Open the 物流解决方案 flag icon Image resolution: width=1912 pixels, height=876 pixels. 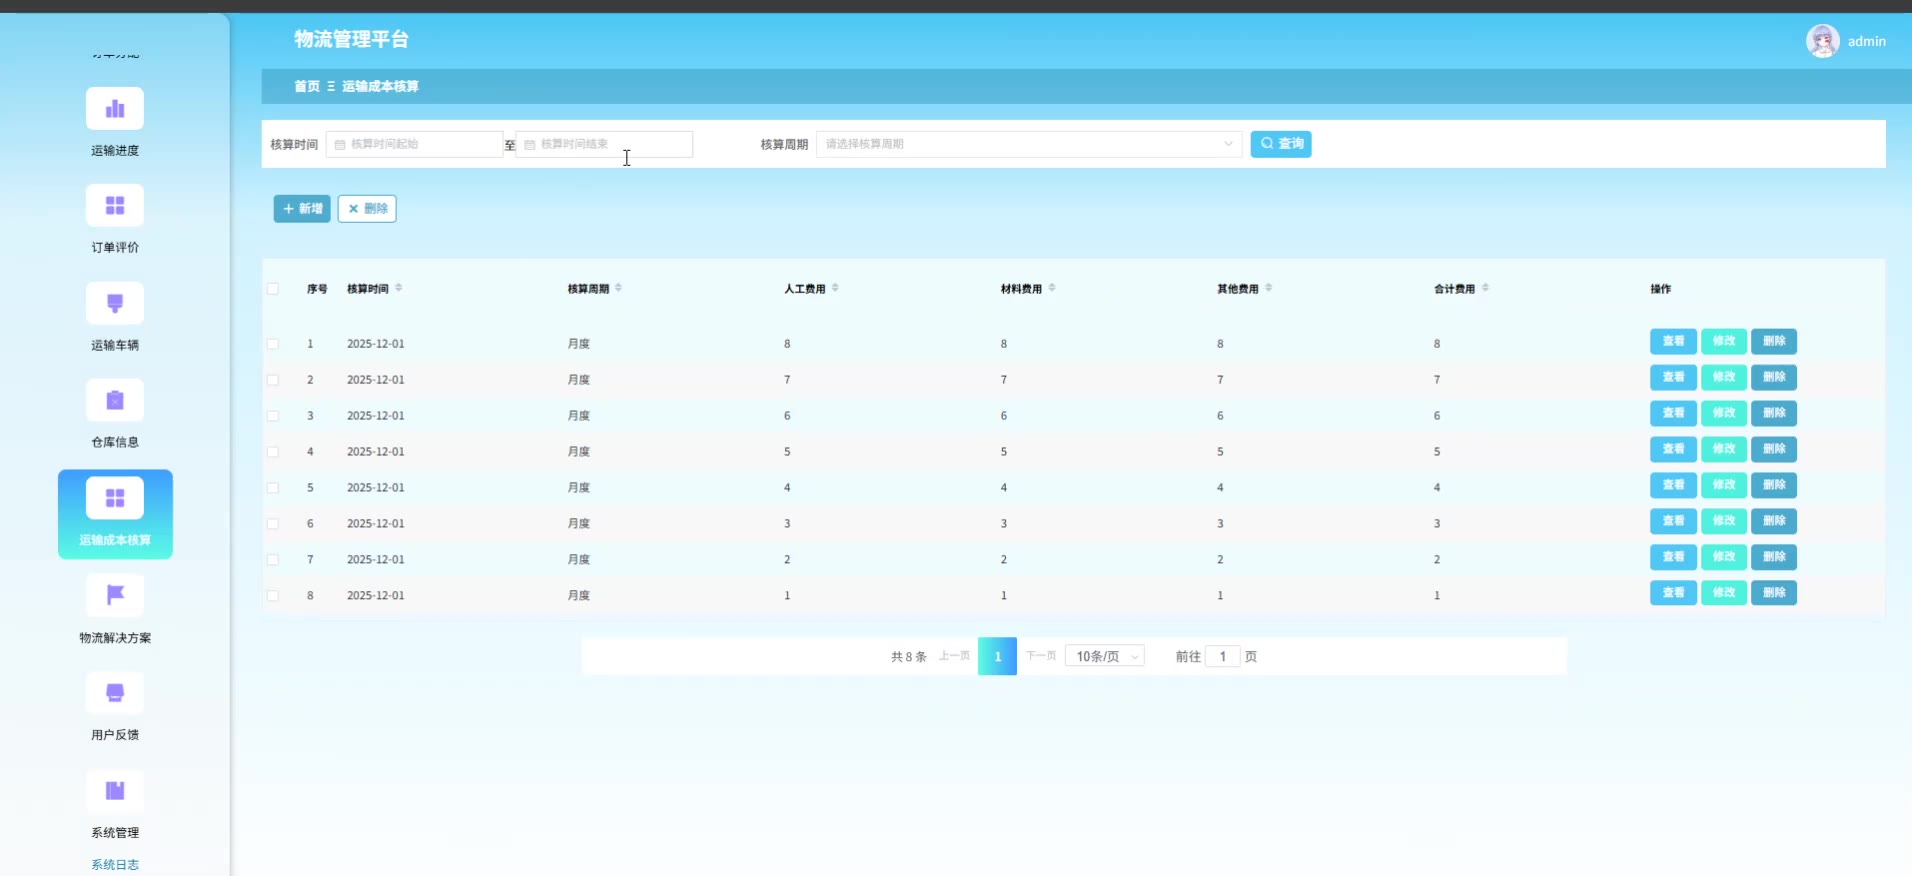click(x=115, y=596)
